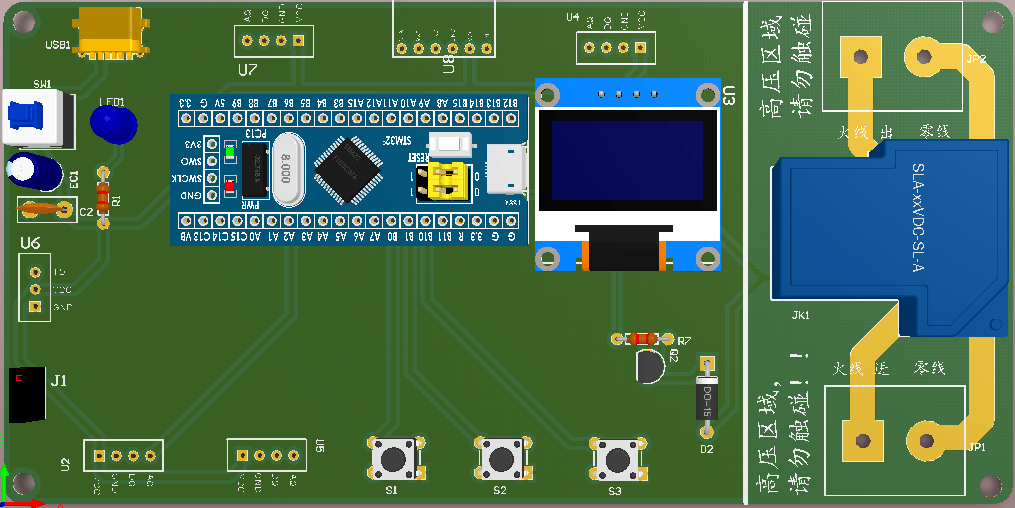This screenshot has width=1015, height=508.
Task: Click the top-left mounting hole
Action: pos(24,22)
